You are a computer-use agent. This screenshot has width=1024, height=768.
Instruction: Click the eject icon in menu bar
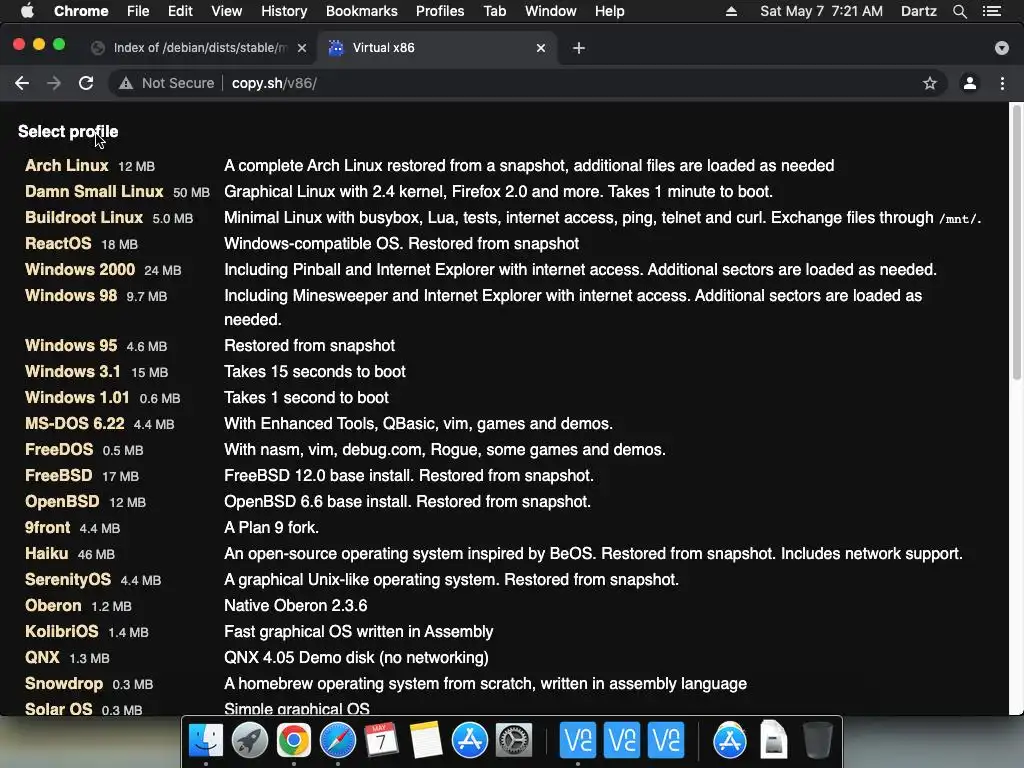pyautogui.click(x=731, y=11)
